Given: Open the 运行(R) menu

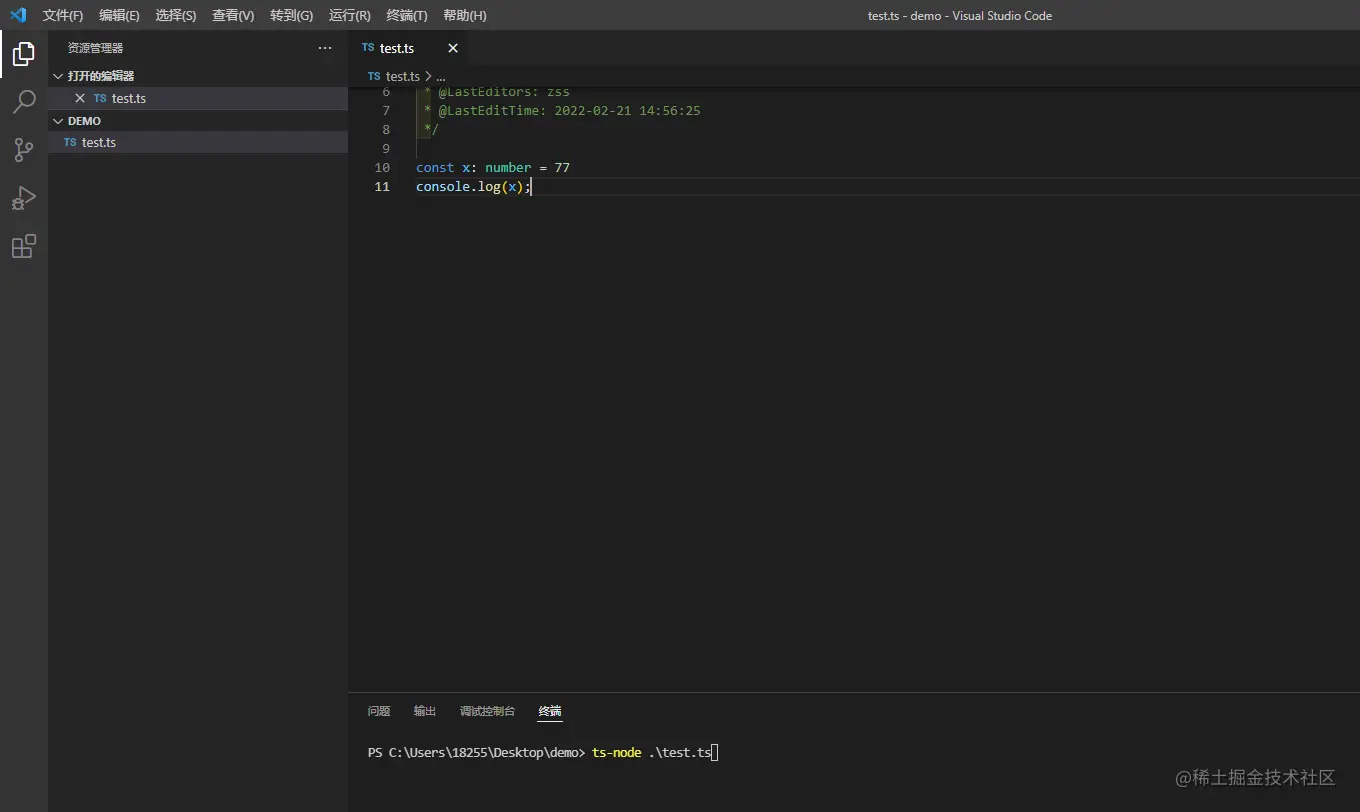Looking at the screenshot, I should 349,15.
